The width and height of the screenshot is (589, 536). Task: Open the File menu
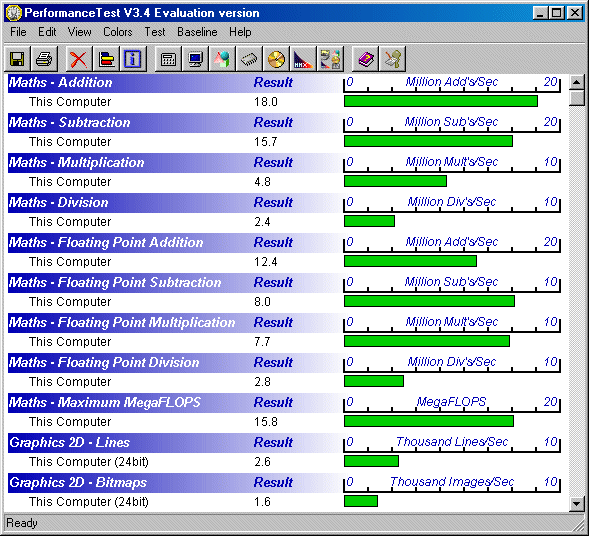click(18, 32)
